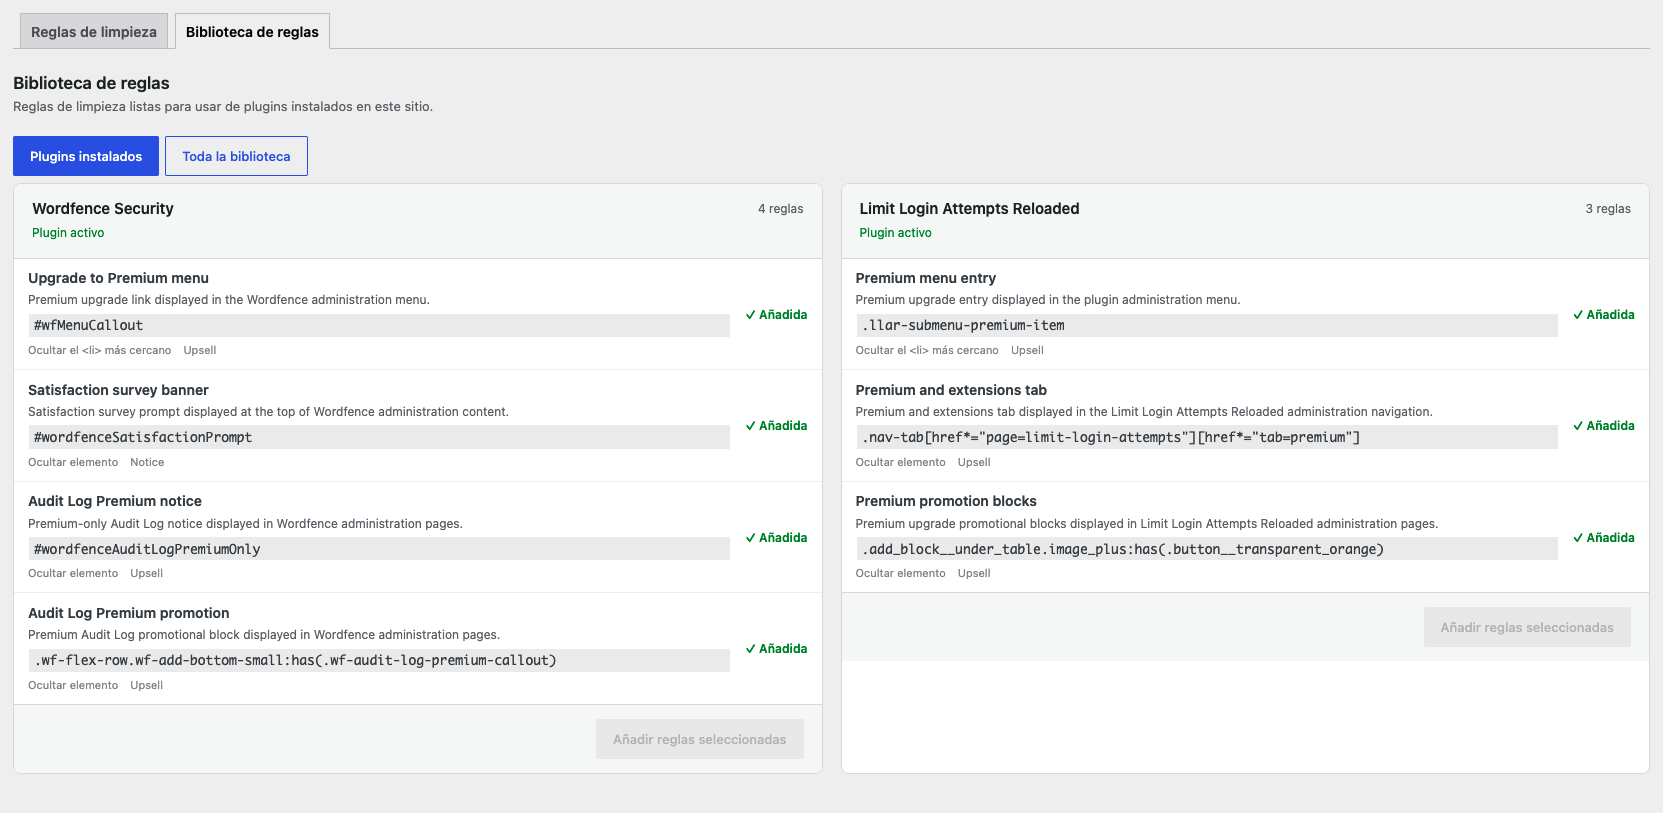This screenshot has height=813, width=1663.
Task: Click Añadida checkmark for Upgrade to Premium menu
Action: coord(776,315)
